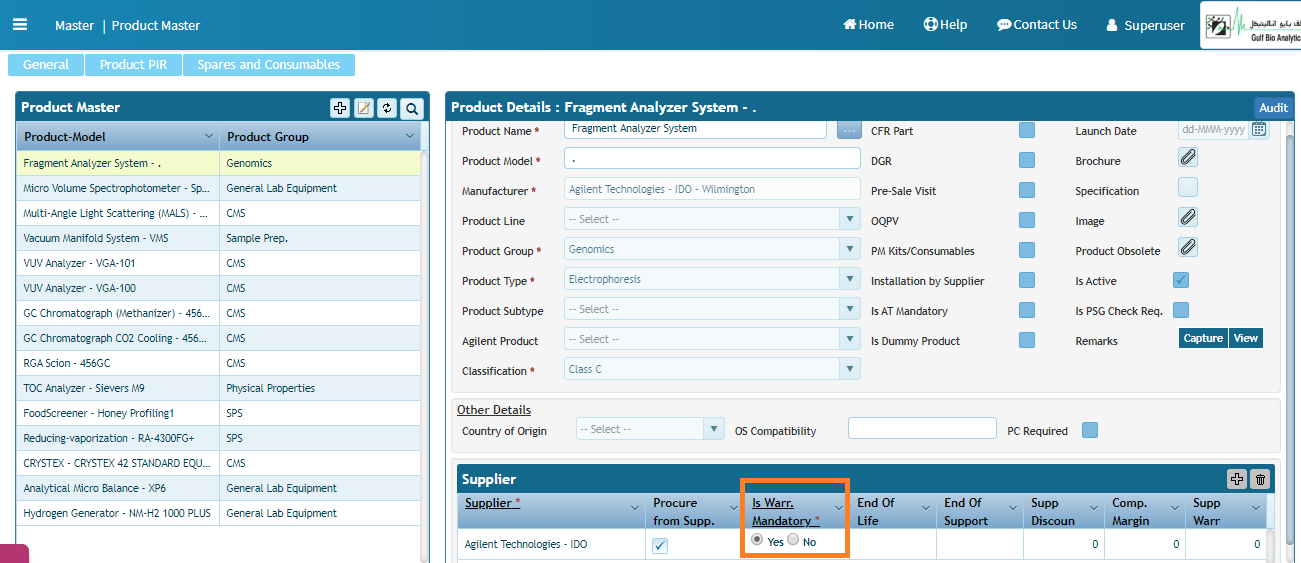
Task: Add new product in Product Master panel
Action: (x=340, y=108)
